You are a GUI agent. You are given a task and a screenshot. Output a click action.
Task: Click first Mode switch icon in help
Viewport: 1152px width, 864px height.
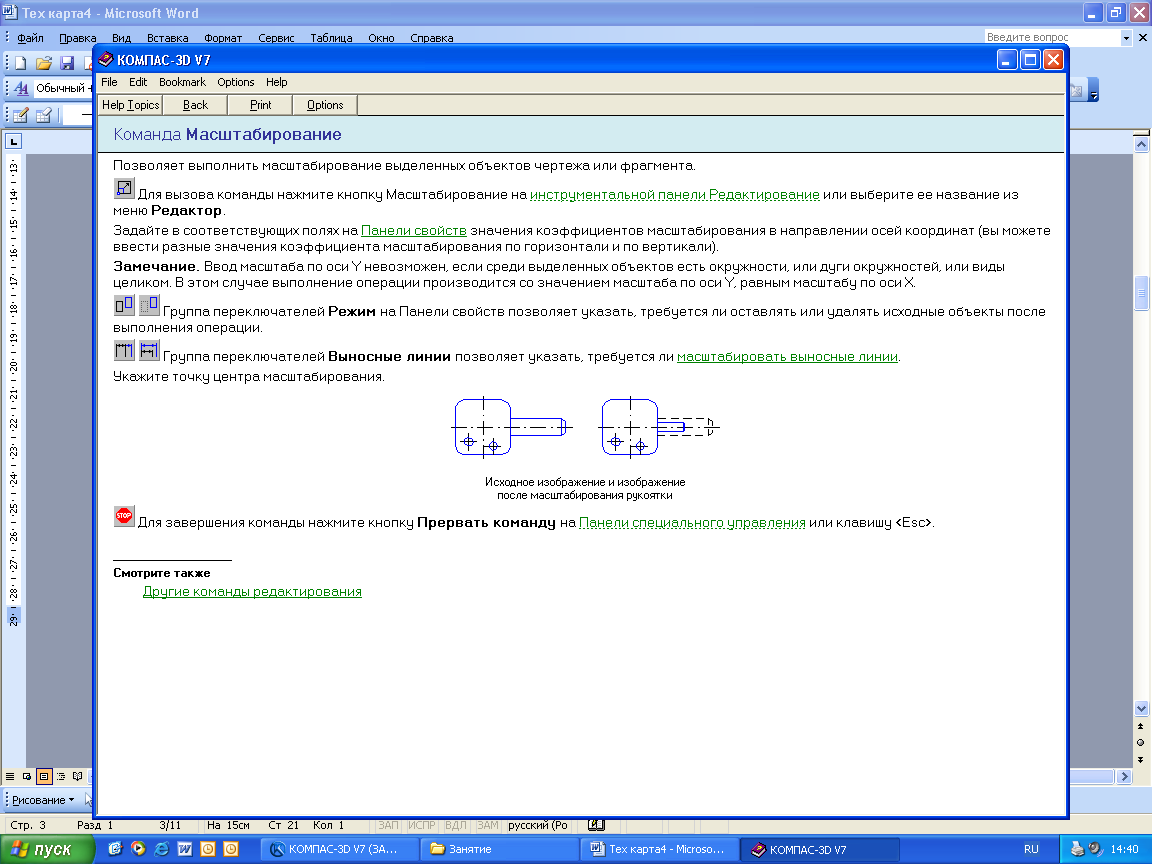pos(124,305)
